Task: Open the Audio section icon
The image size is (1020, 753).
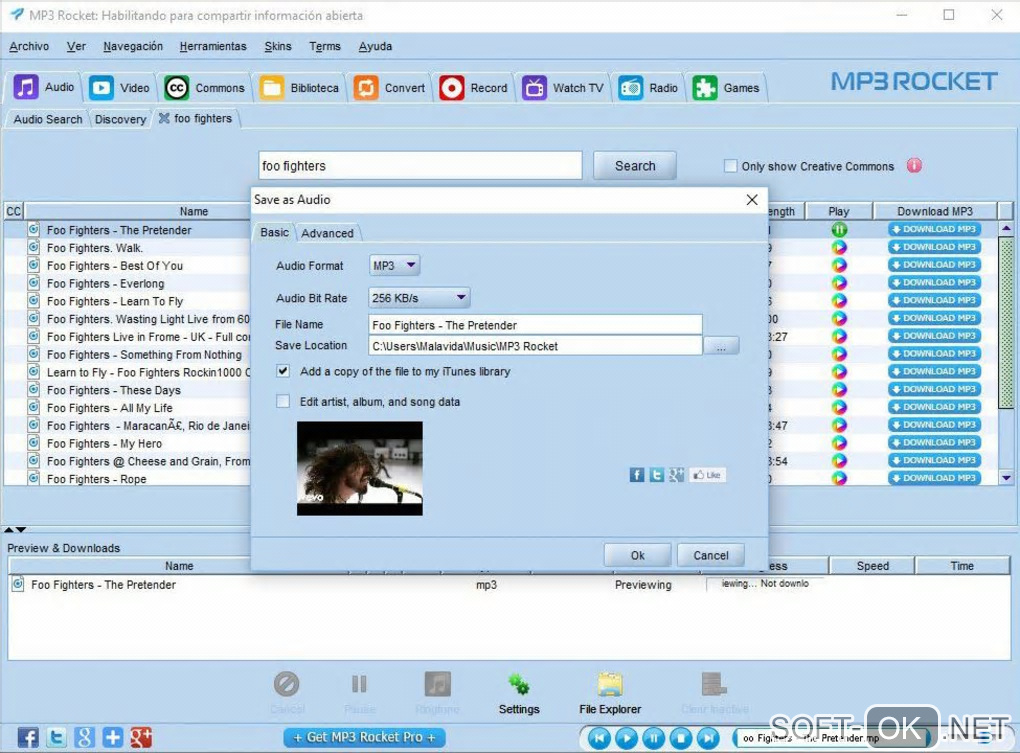Action: [26, 87]
